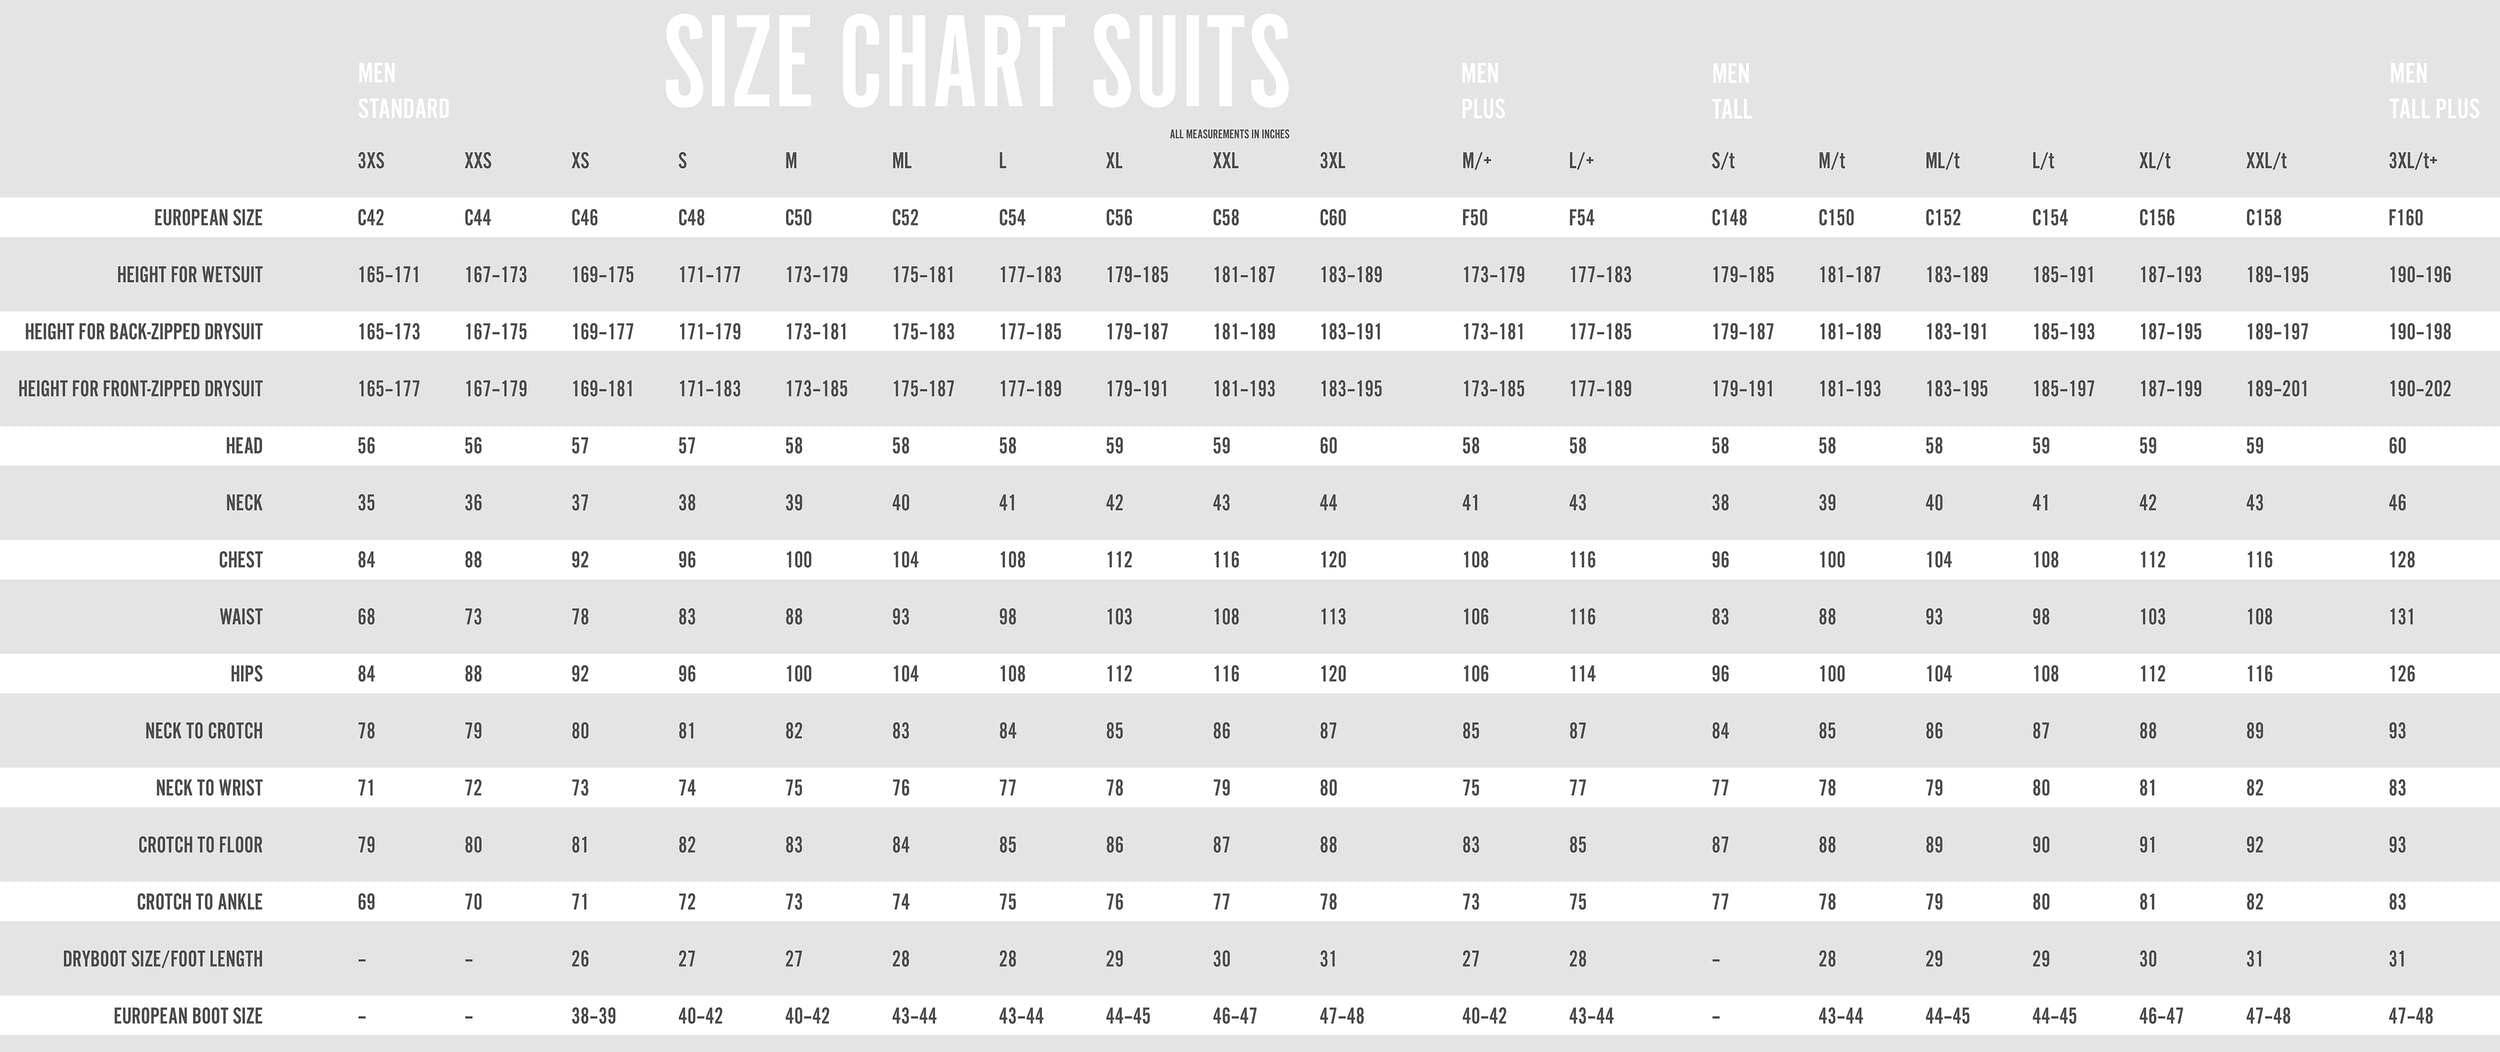Image resolution: width=2500 pixels, height=1052 pixels.
Task: Select the MEN PLUS group header
Action: 1482,91
